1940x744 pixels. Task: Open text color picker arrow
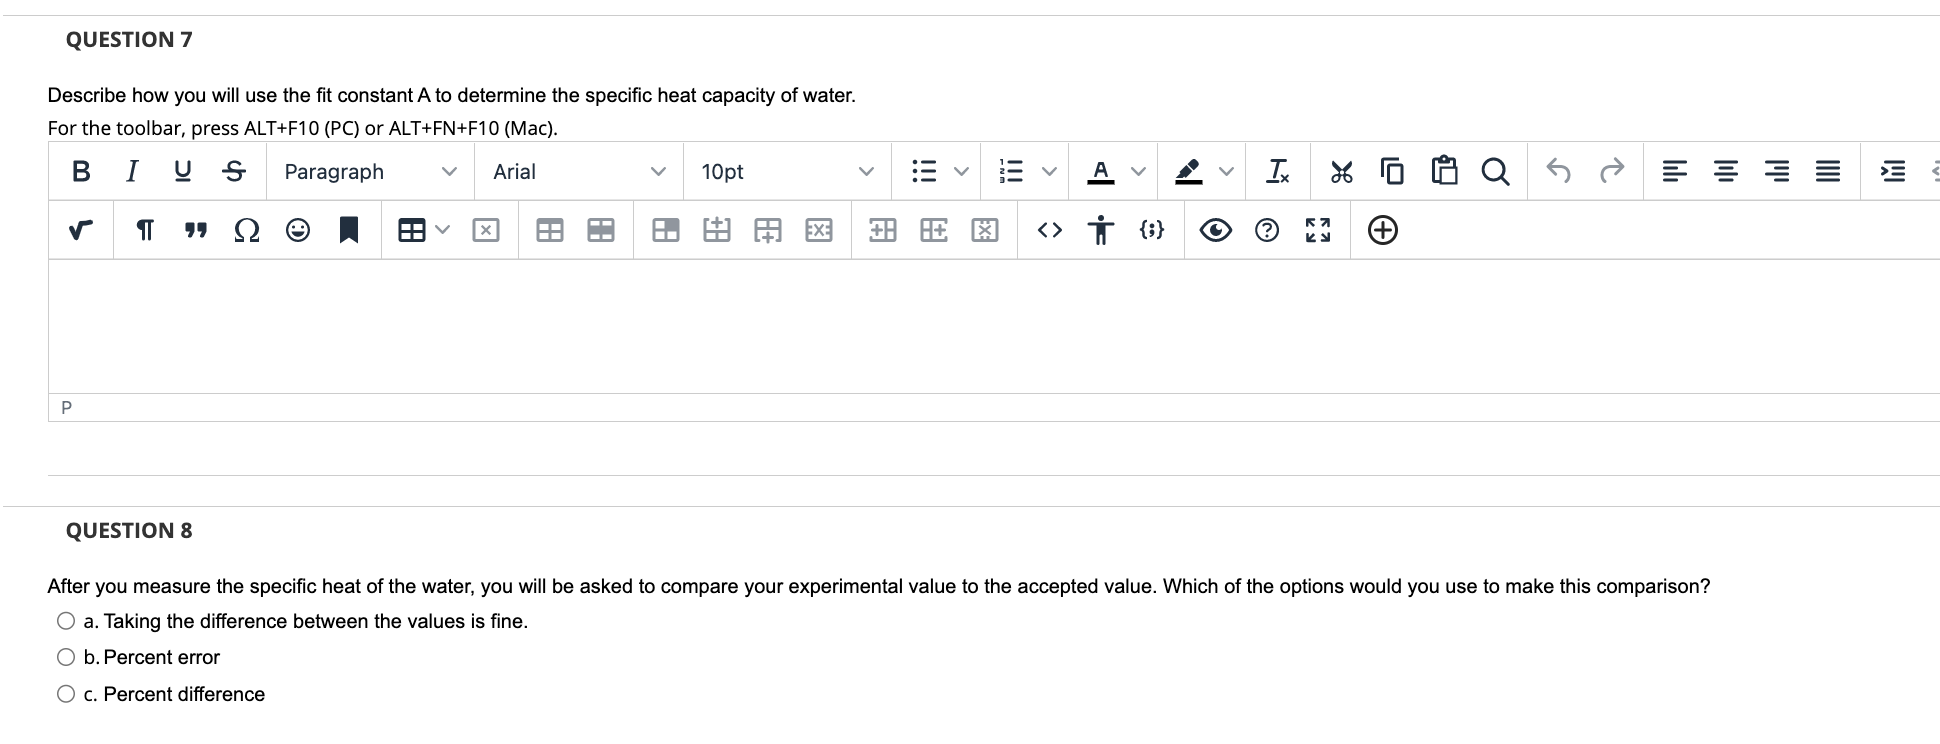[1138, 172]
